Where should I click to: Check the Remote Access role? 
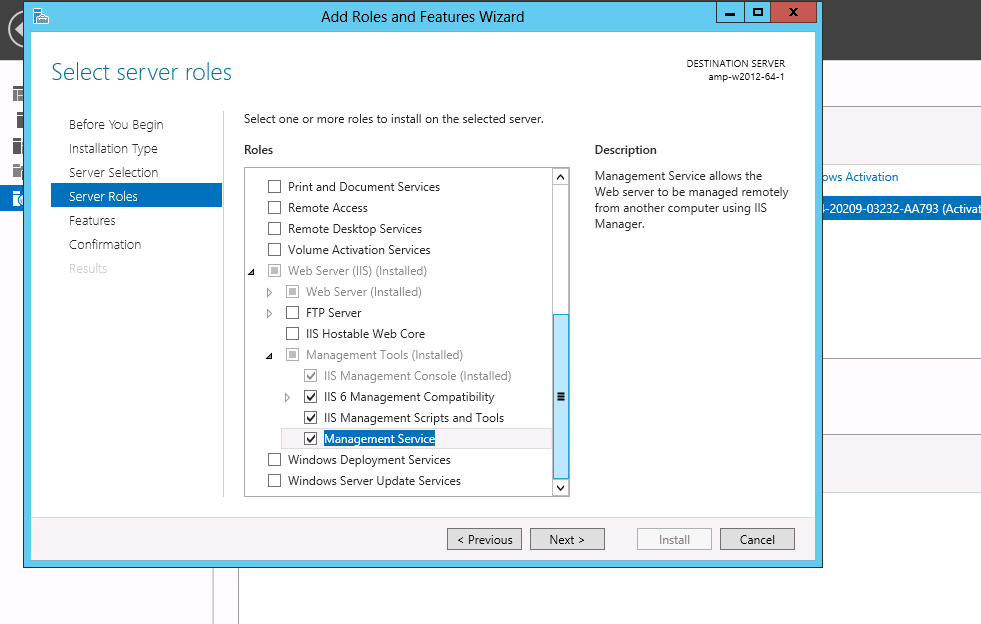[274, 208]
